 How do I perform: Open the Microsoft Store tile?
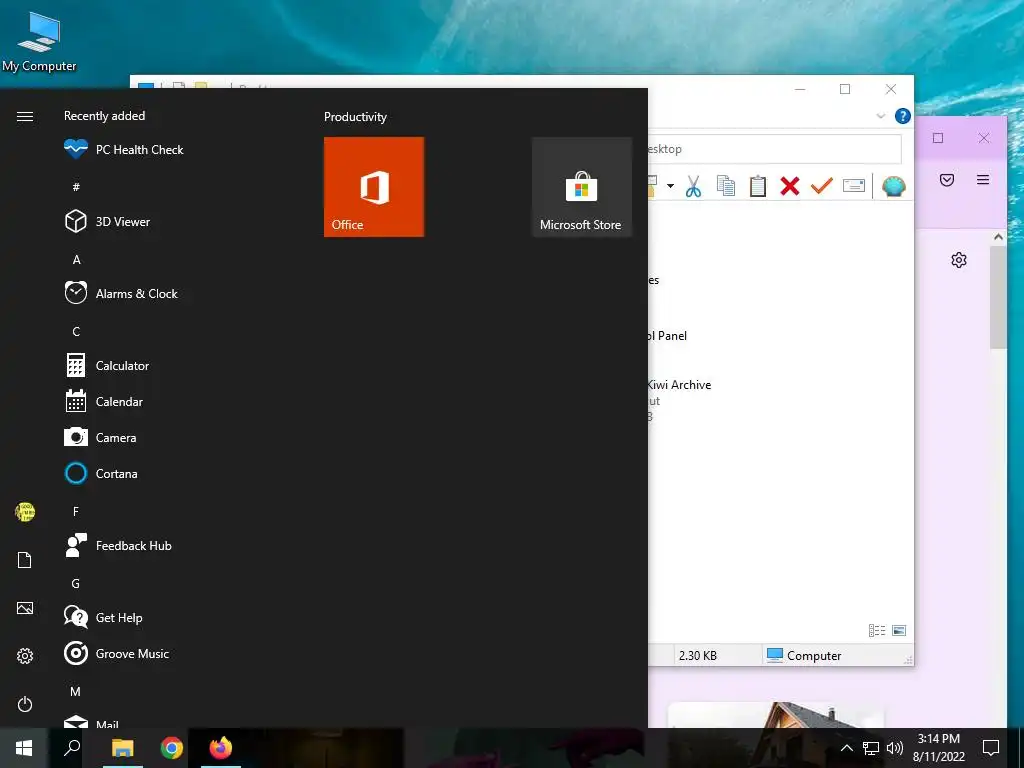tap(582, 187)
